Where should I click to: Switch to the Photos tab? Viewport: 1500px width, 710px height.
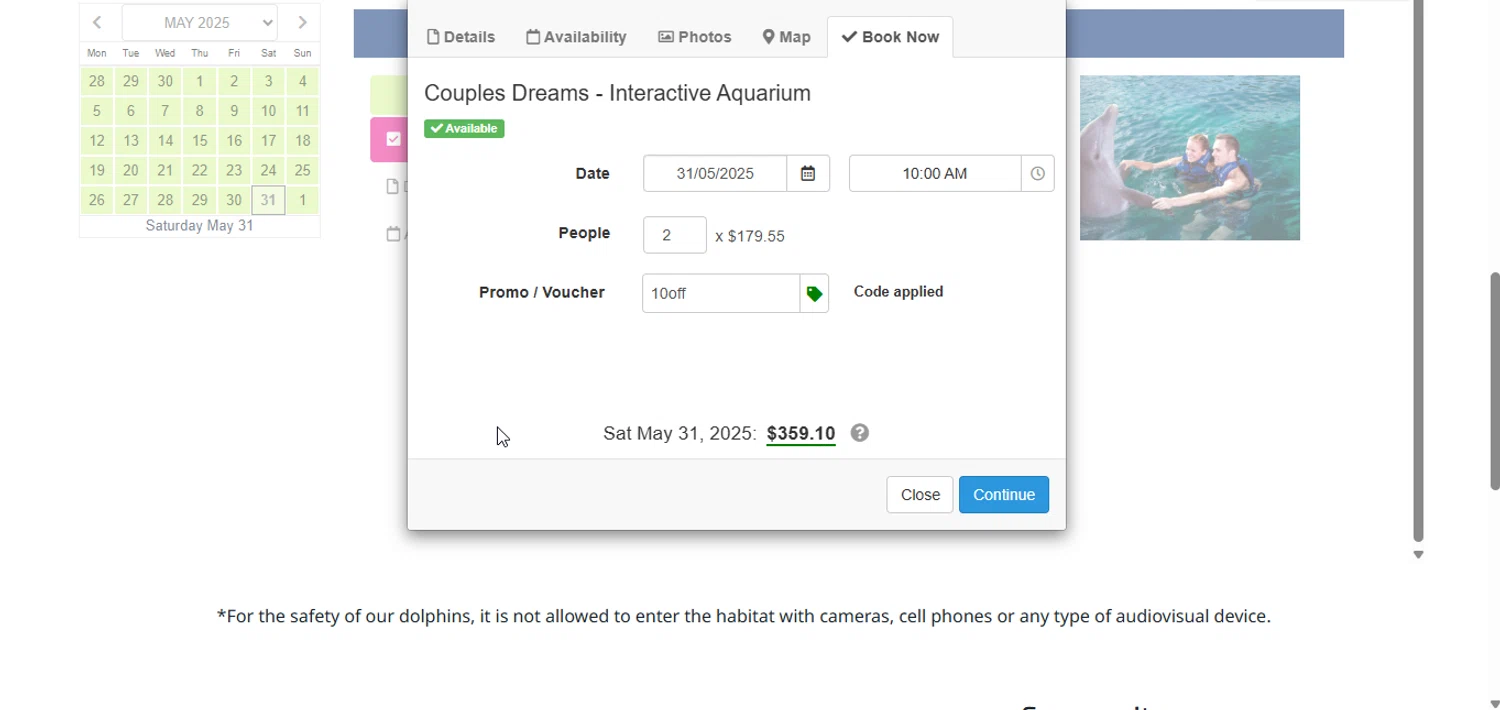(694, 37)
